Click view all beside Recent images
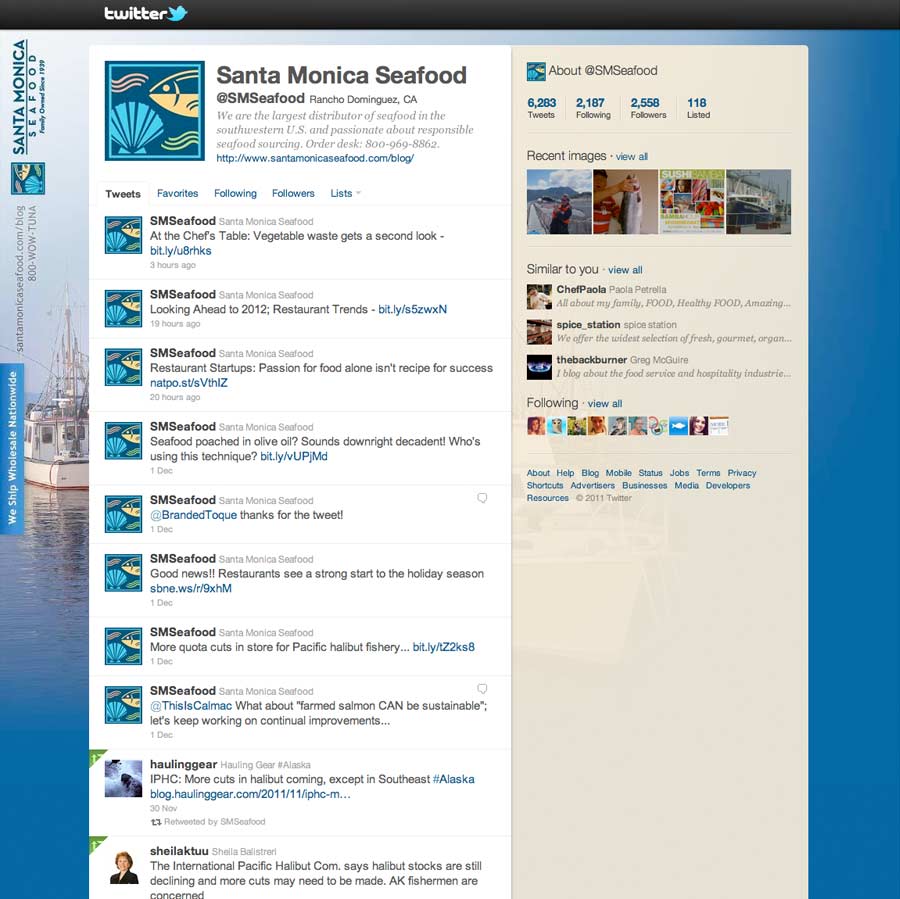900x899 pixels. pos(631,157)
